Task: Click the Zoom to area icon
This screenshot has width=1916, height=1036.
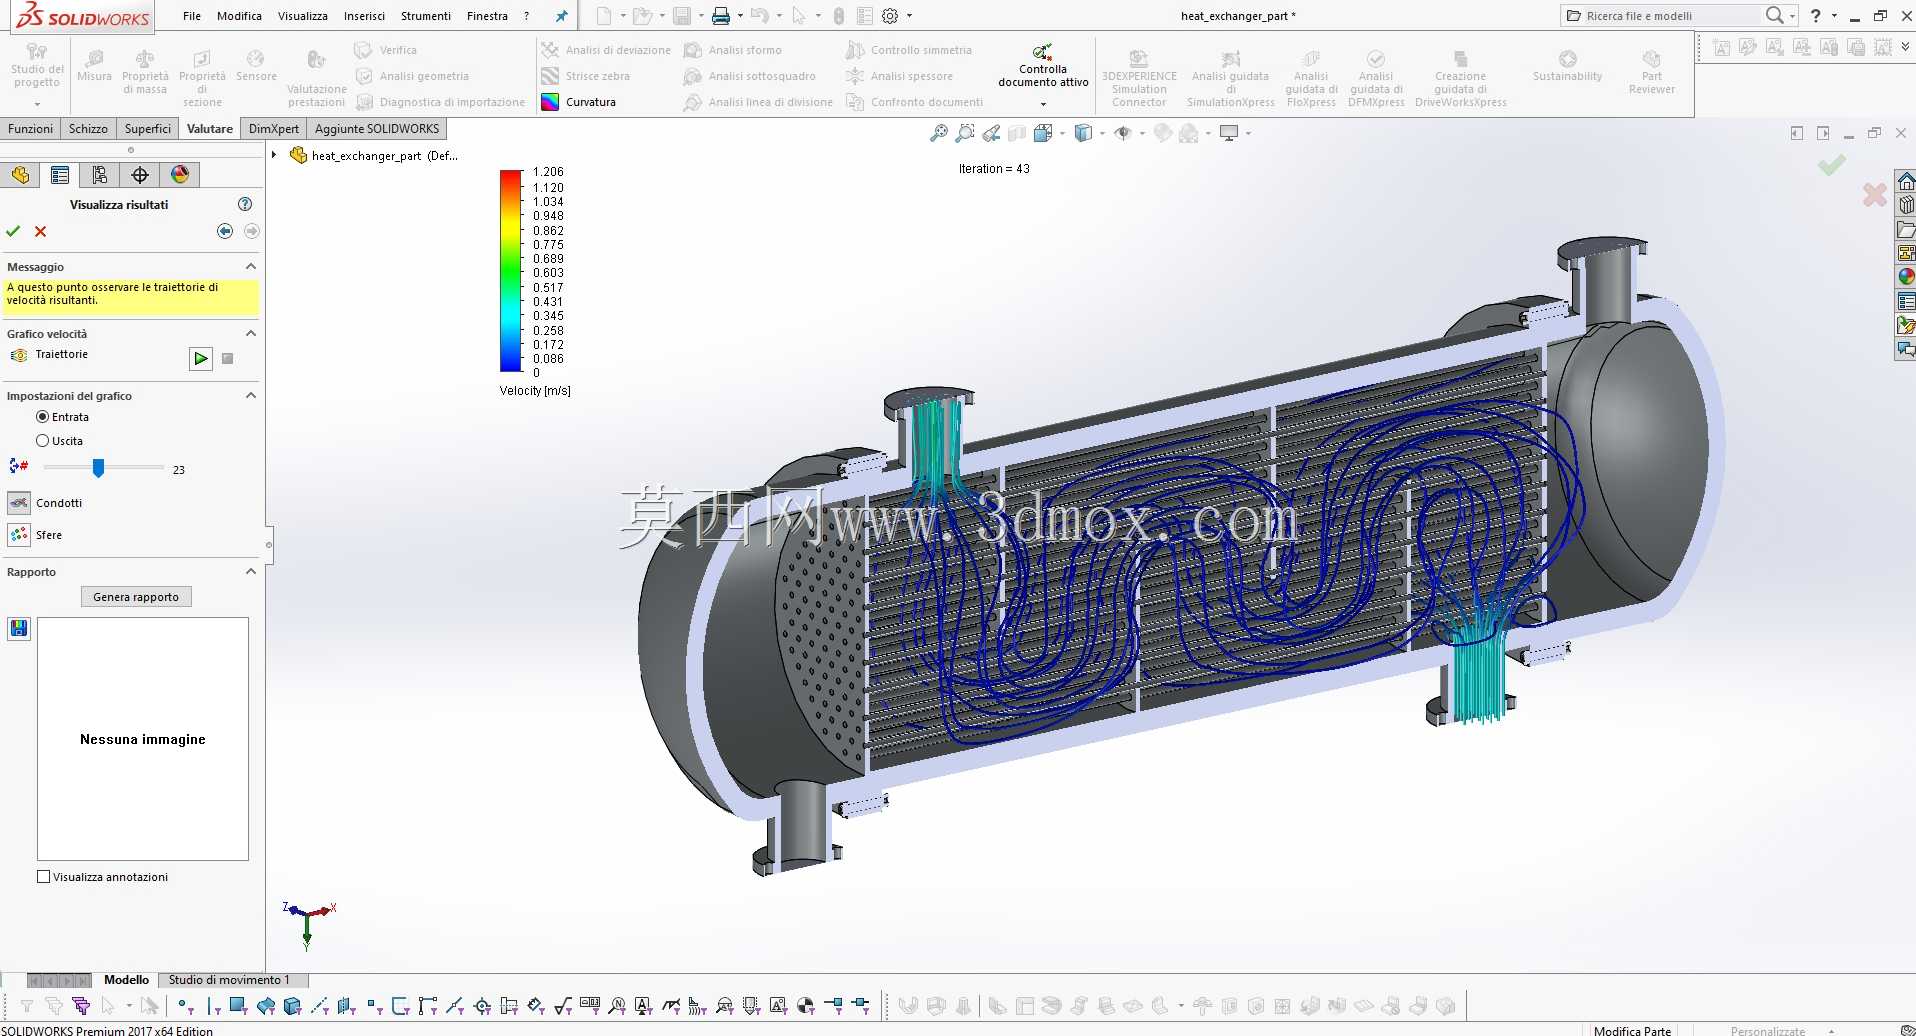Action: point(965,133)
